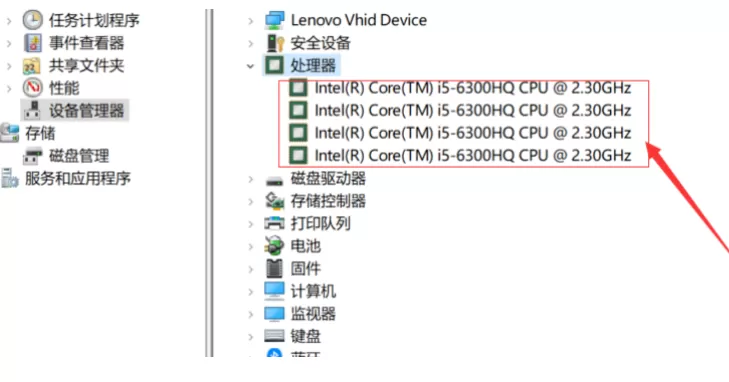Expand the 磁盘驱动器 category
Viewport: 729px width, 382px height.
[x=251, y=179]
